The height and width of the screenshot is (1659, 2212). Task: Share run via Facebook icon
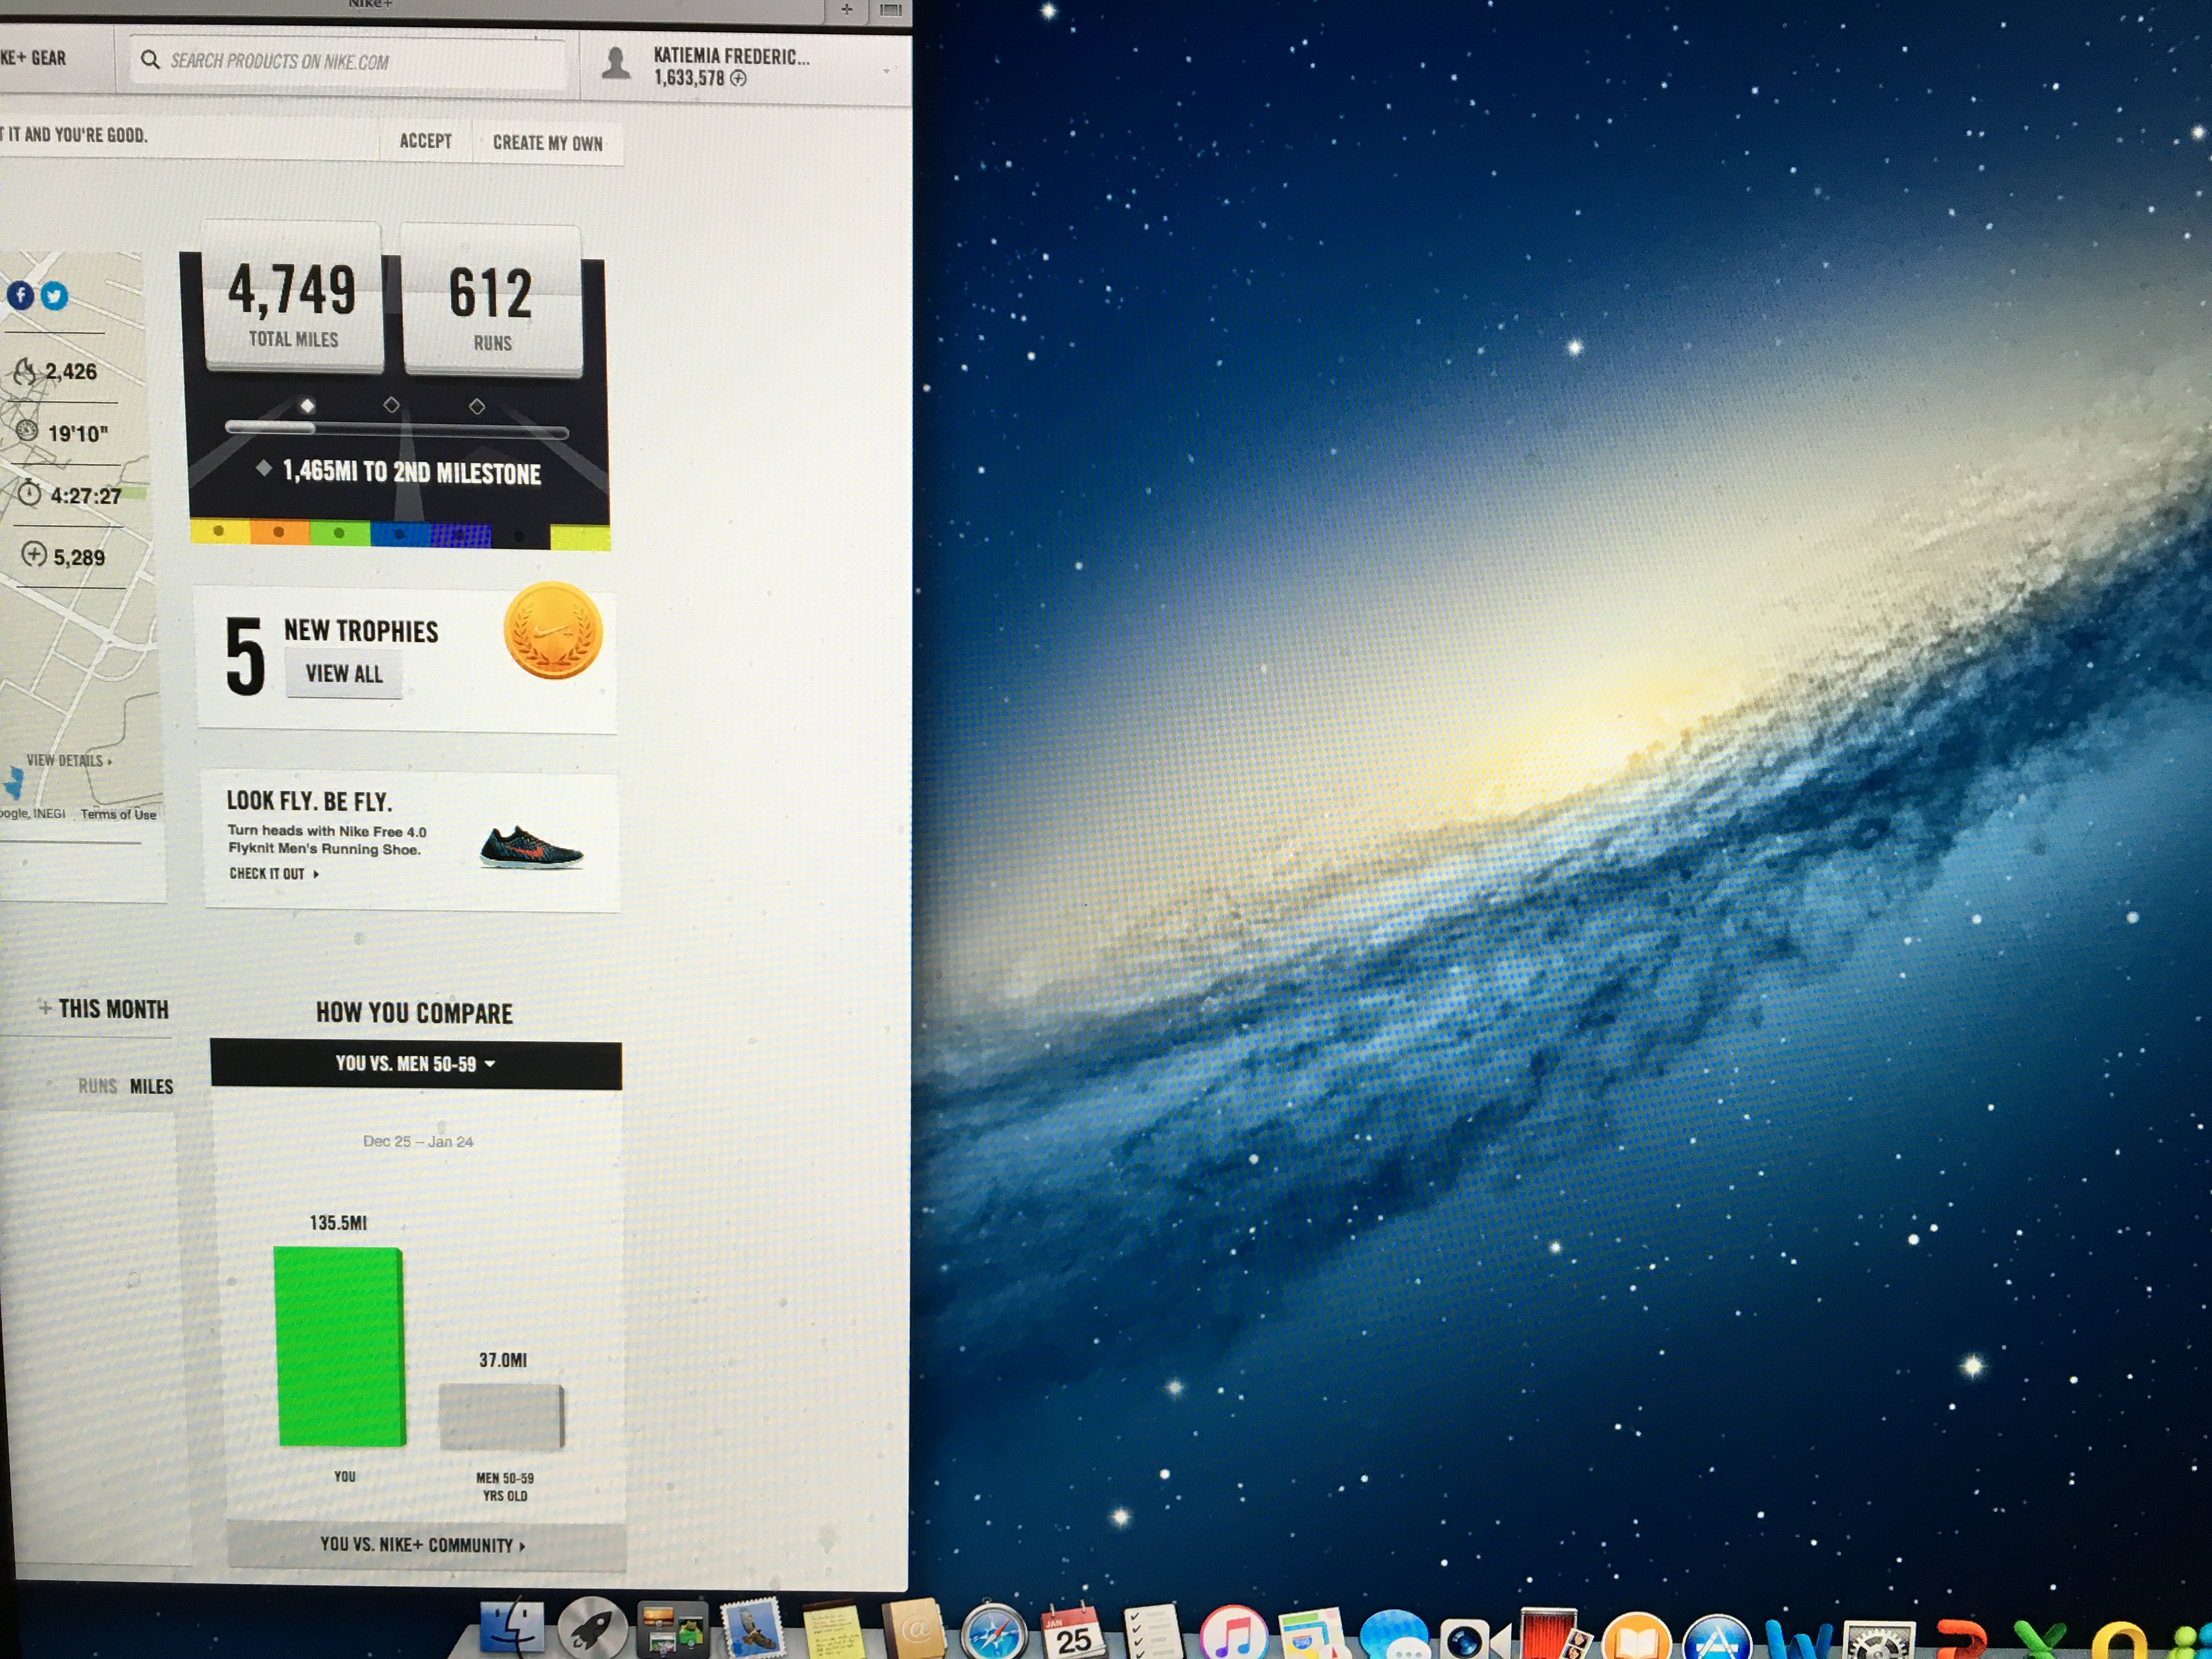(20, 296)
